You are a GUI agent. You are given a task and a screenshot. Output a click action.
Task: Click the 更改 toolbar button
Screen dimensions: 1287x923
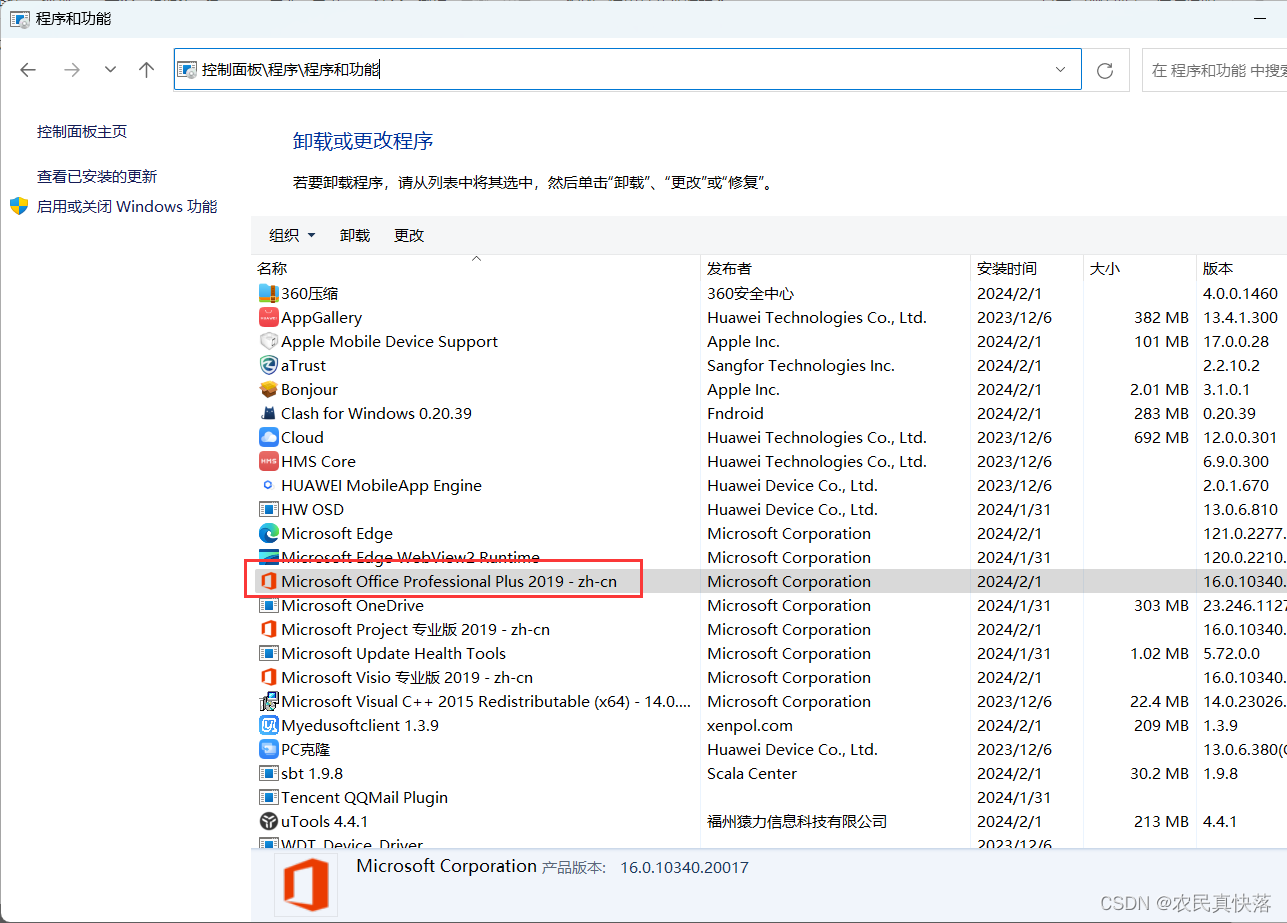pos(409,235)
